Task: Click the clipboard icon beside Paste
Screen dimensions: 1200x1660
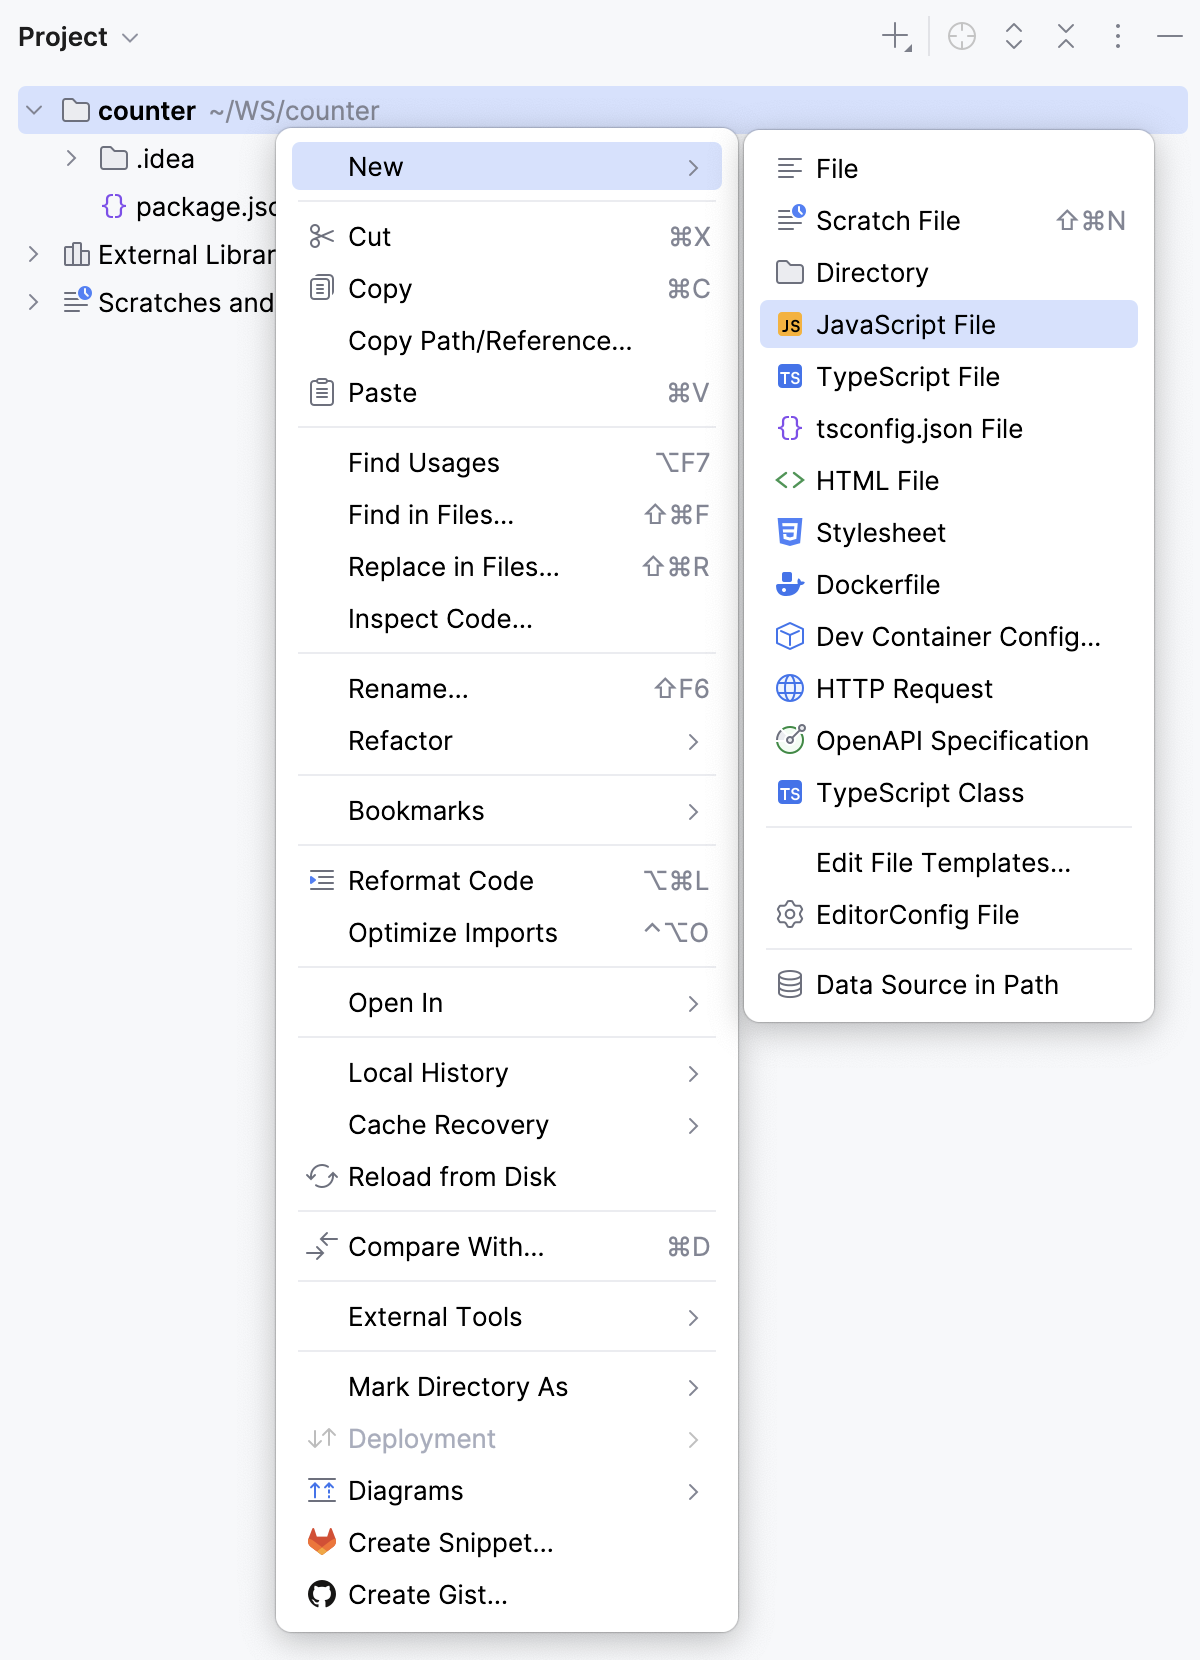Action: [x=321, y=393]
